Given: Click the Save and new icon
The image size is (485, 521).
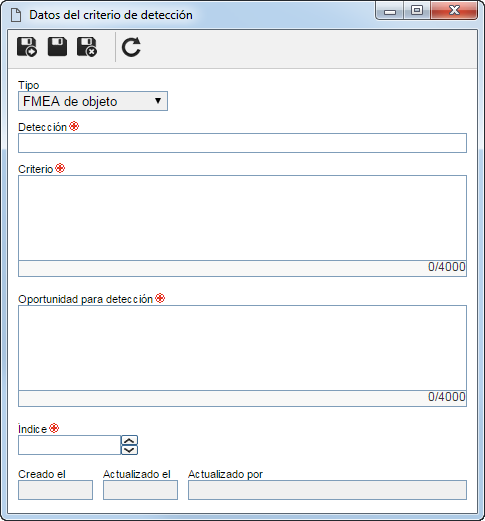Looking at the screenshot, I should tap(27, 47).
